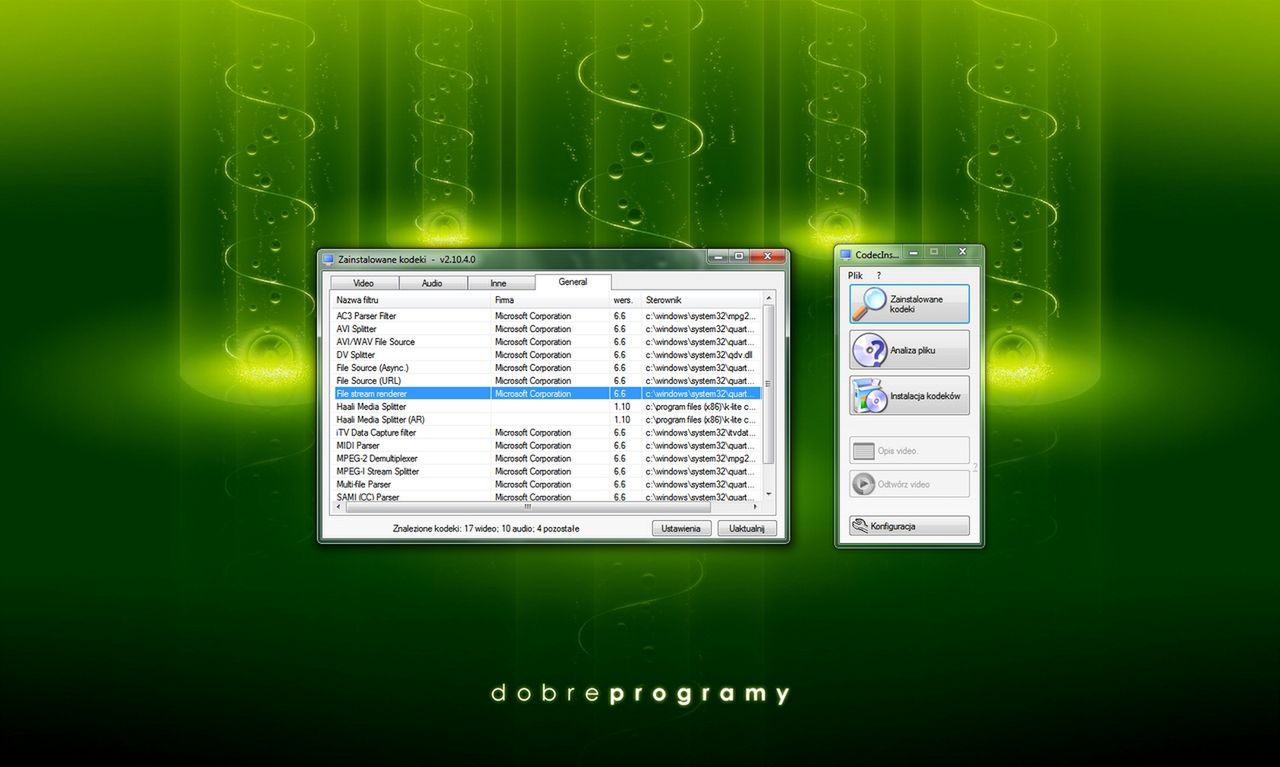The image size is (1280, 767).
Task: Select the File Source (Async.) row
Action: pyautogui.click(x=547, y=368)
